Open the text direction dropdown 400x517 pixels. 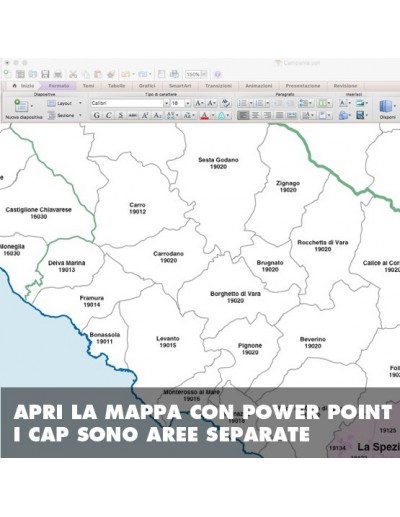[313, 115]
